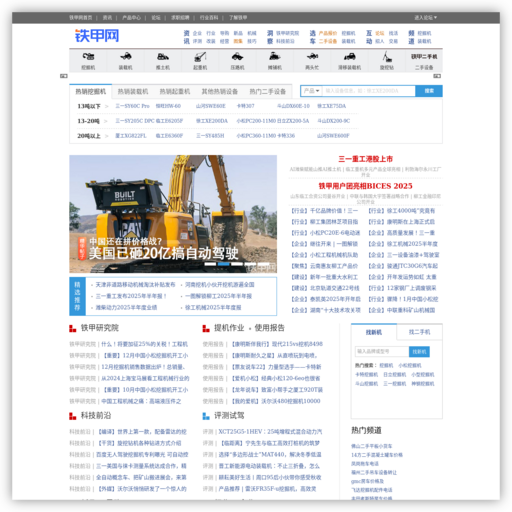512x512 pixels.
Task: Open the 二手设备 link under 选车
Action: [328, 41]
